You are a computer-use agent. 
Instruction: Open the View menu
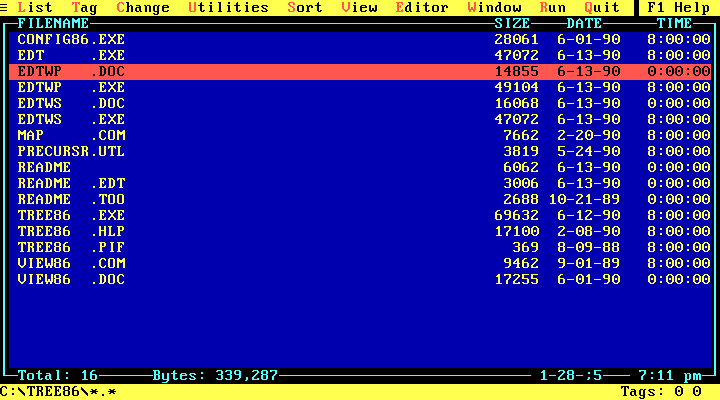coord(359,8)
